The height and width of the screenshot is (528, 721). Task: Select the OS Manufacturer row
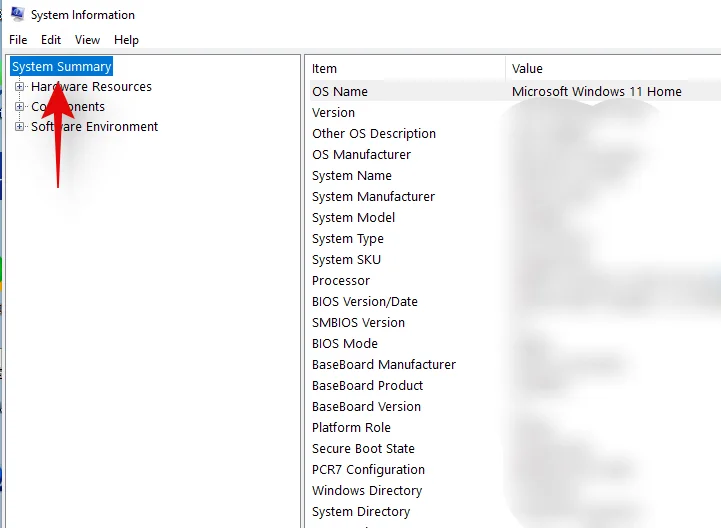pyautogui.click(x=514, y=155)
